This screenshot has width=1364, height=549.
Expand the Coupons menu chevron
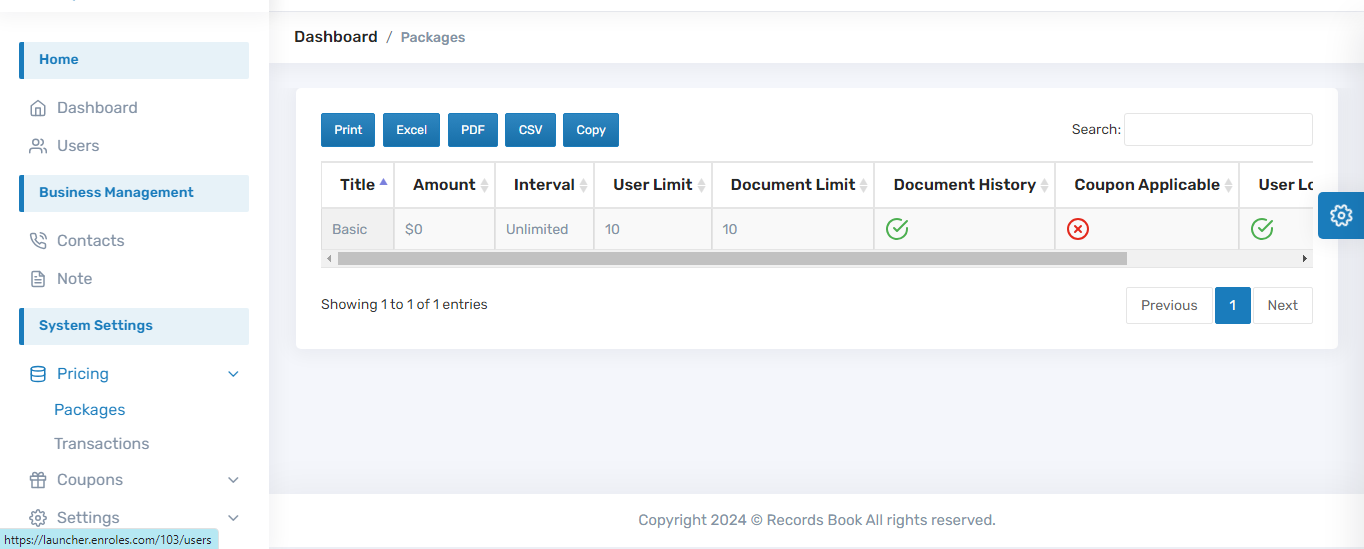pos(233,480)
